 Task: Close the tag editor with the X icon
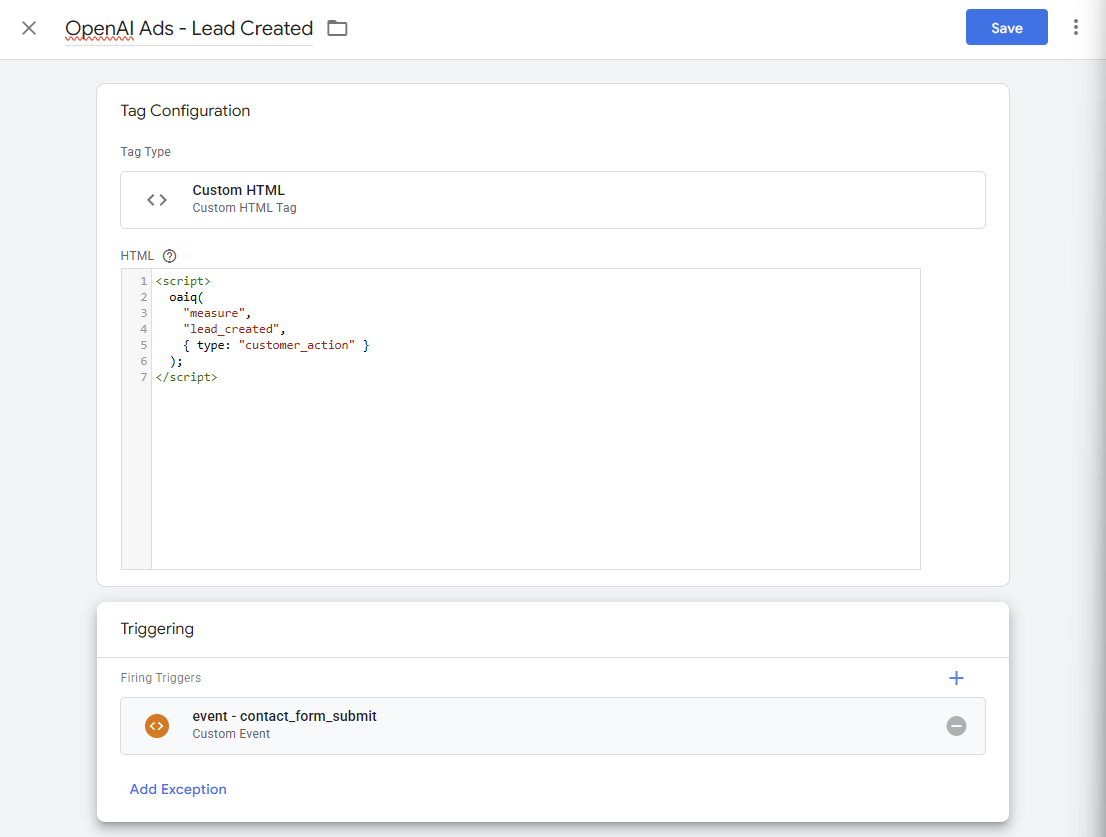click(x=29, y=28)
